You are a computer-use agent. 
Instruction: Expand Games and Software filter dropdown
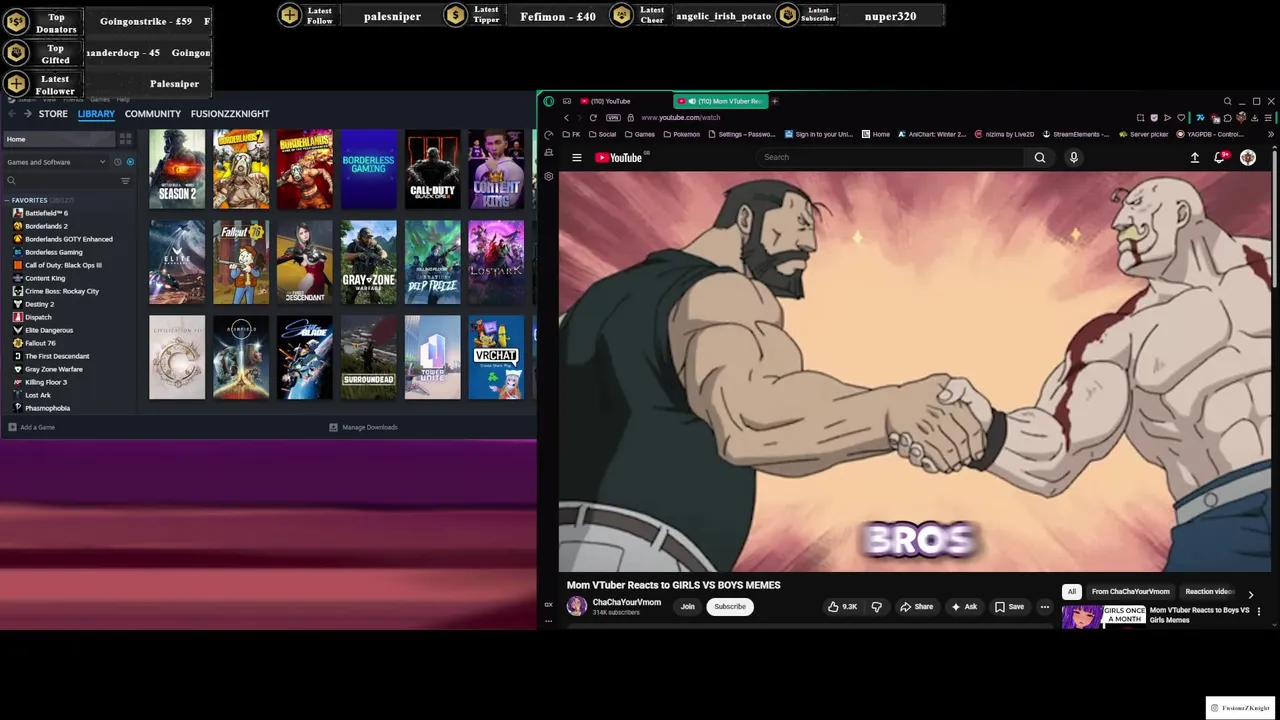tap(56, 162)
